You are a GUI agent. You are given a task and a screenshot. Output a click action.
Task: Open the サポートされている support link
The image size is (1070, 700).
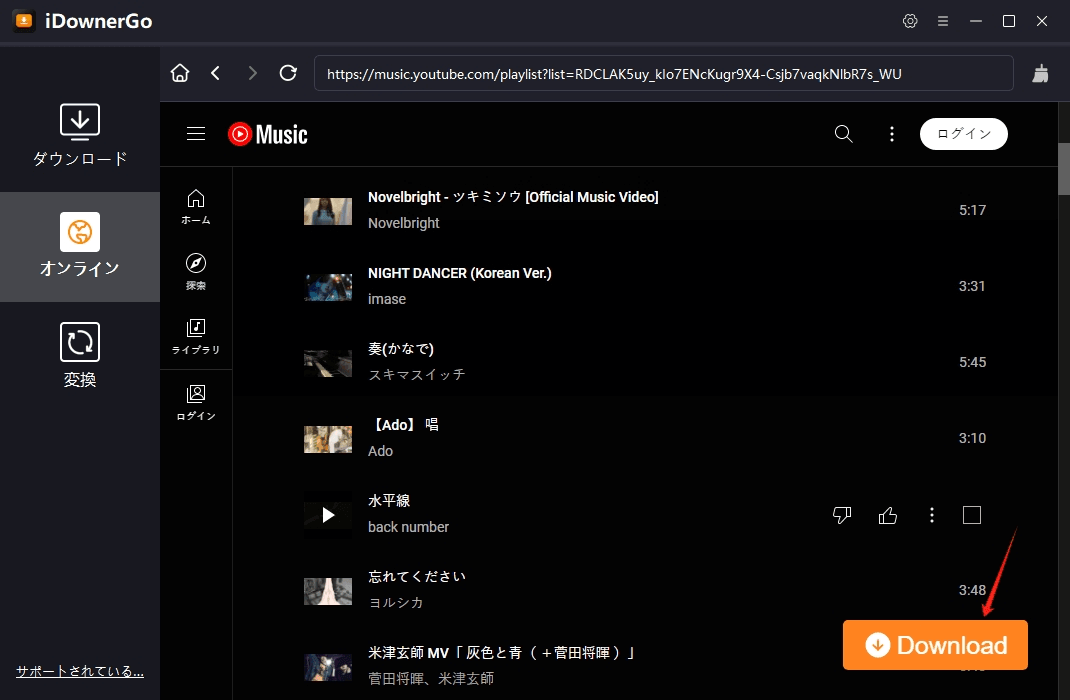point(79,671)
